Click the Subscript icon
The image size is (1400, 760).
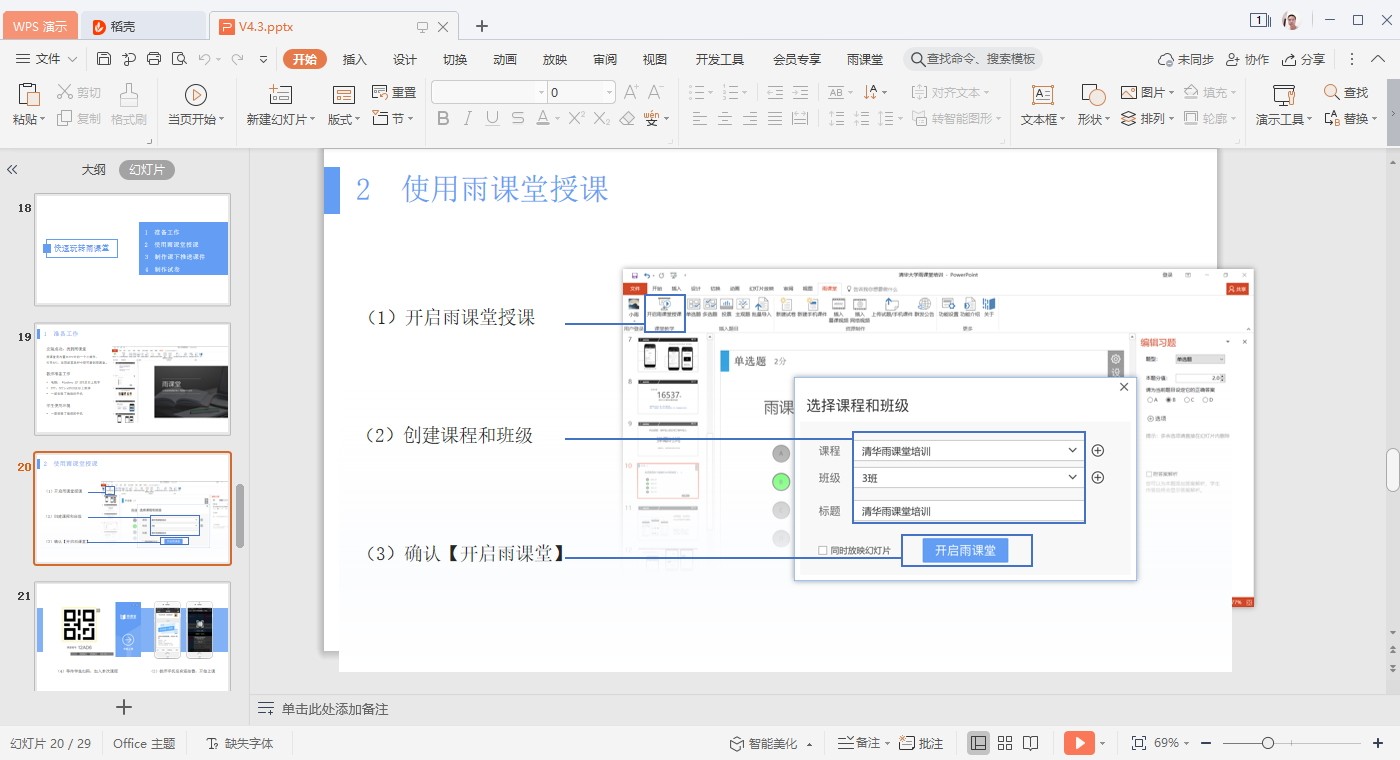pos(601,118)
